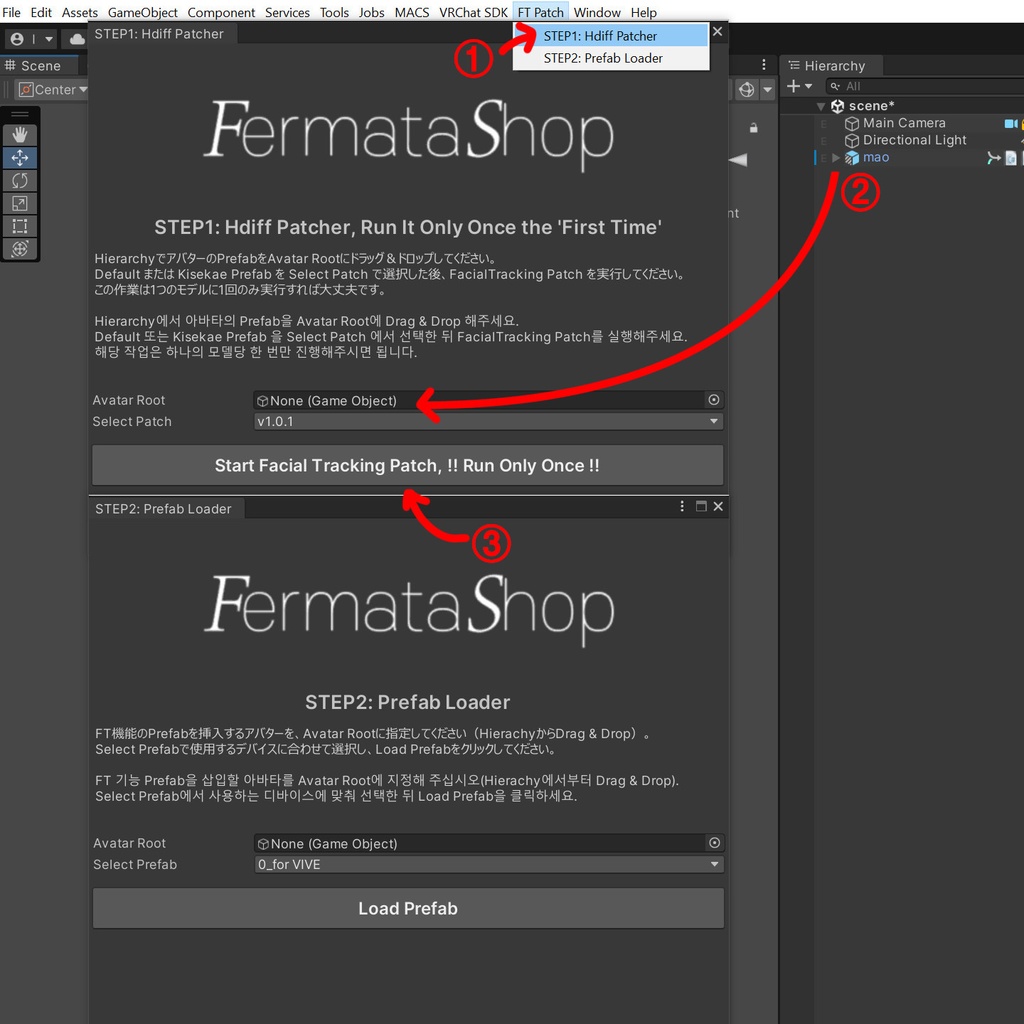
Task: Select the Rect Transform tool
Action: pos(20,225)
